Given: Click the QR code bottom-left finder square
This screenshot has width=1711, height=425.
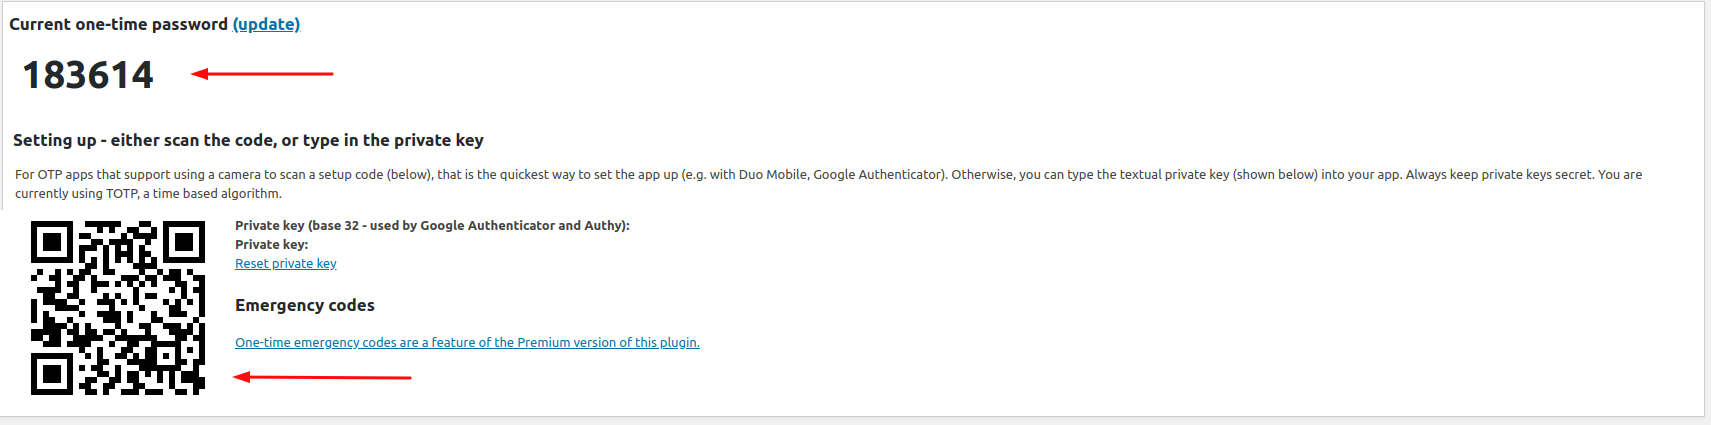Looking at the screenshot, I should pos(52,374).
